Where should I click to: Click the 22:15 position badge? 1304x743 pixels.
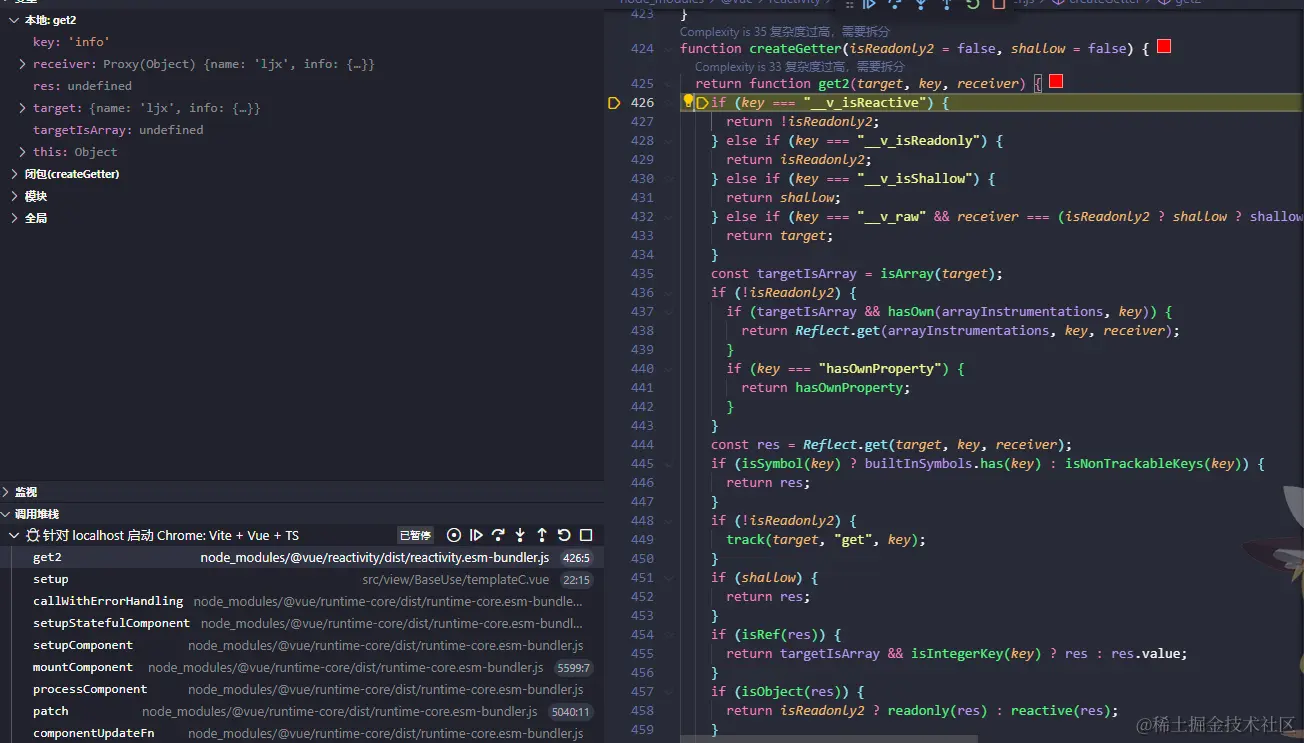pyautogui.click(x=576, y=580)
